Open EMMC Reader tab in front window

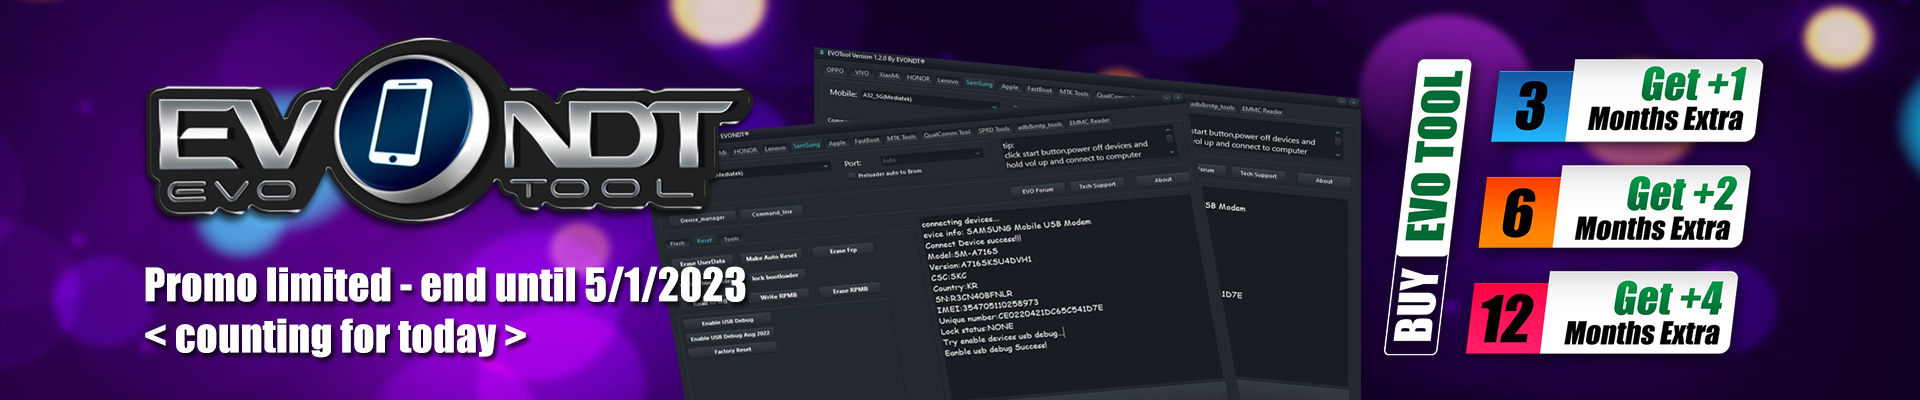(x=1090, y=122)
